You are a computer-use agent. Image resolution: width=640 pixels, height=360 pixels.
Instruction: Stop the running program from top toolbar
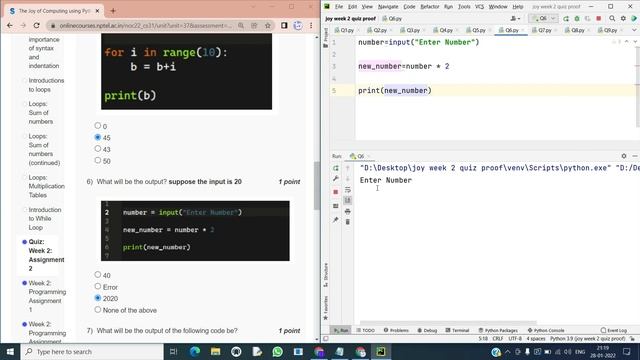point(599,18)
